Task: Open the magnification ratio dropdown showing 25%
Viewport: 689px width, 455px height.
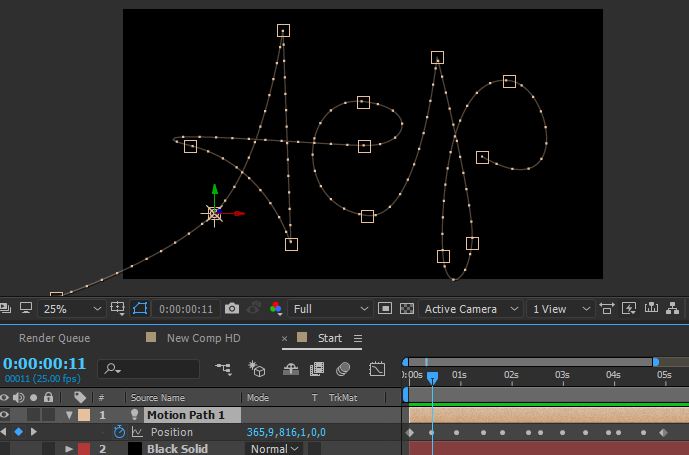Action: click(x=71, y=309)
